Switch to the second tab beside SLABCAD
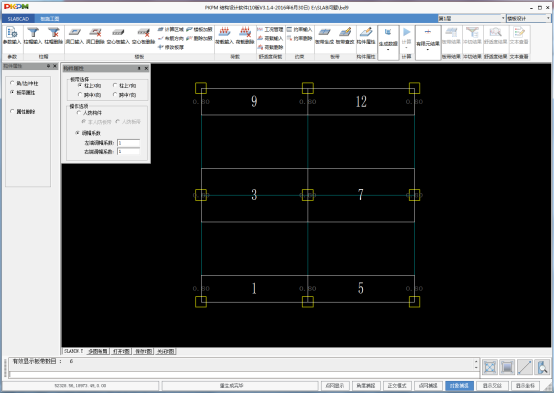 pos(50,19)
